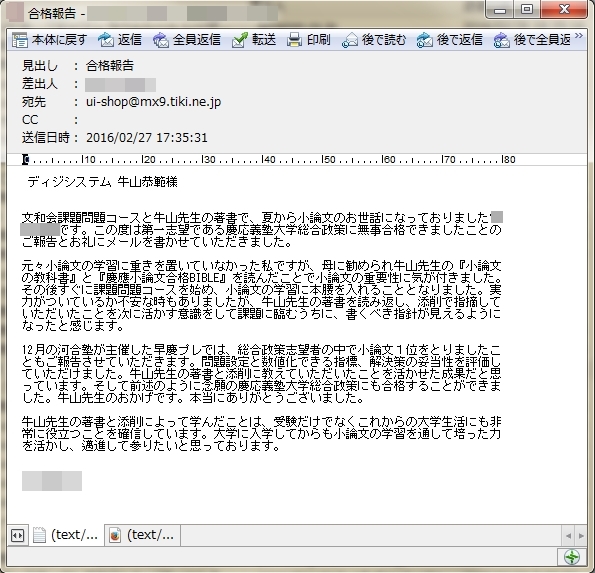Click the ui-shop@mx9.tiki.ne.jp recipient address
Image resolution: width=595 pixels, height=573 pixels.
point(153,102)
